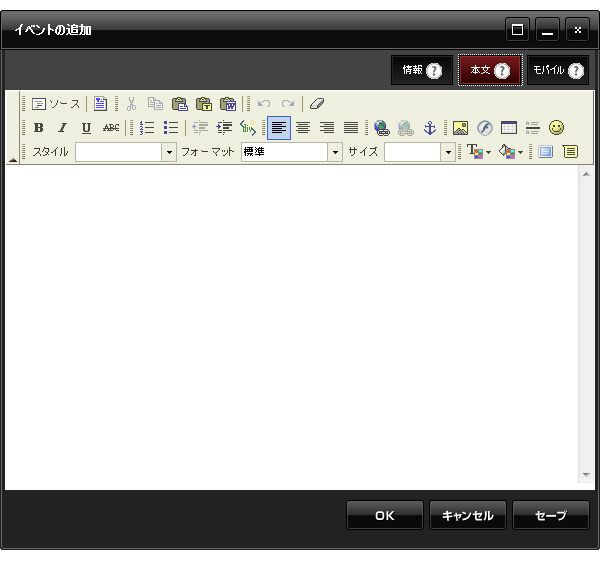Open help for the 情報 tab
600x570 pixels.
434,71
